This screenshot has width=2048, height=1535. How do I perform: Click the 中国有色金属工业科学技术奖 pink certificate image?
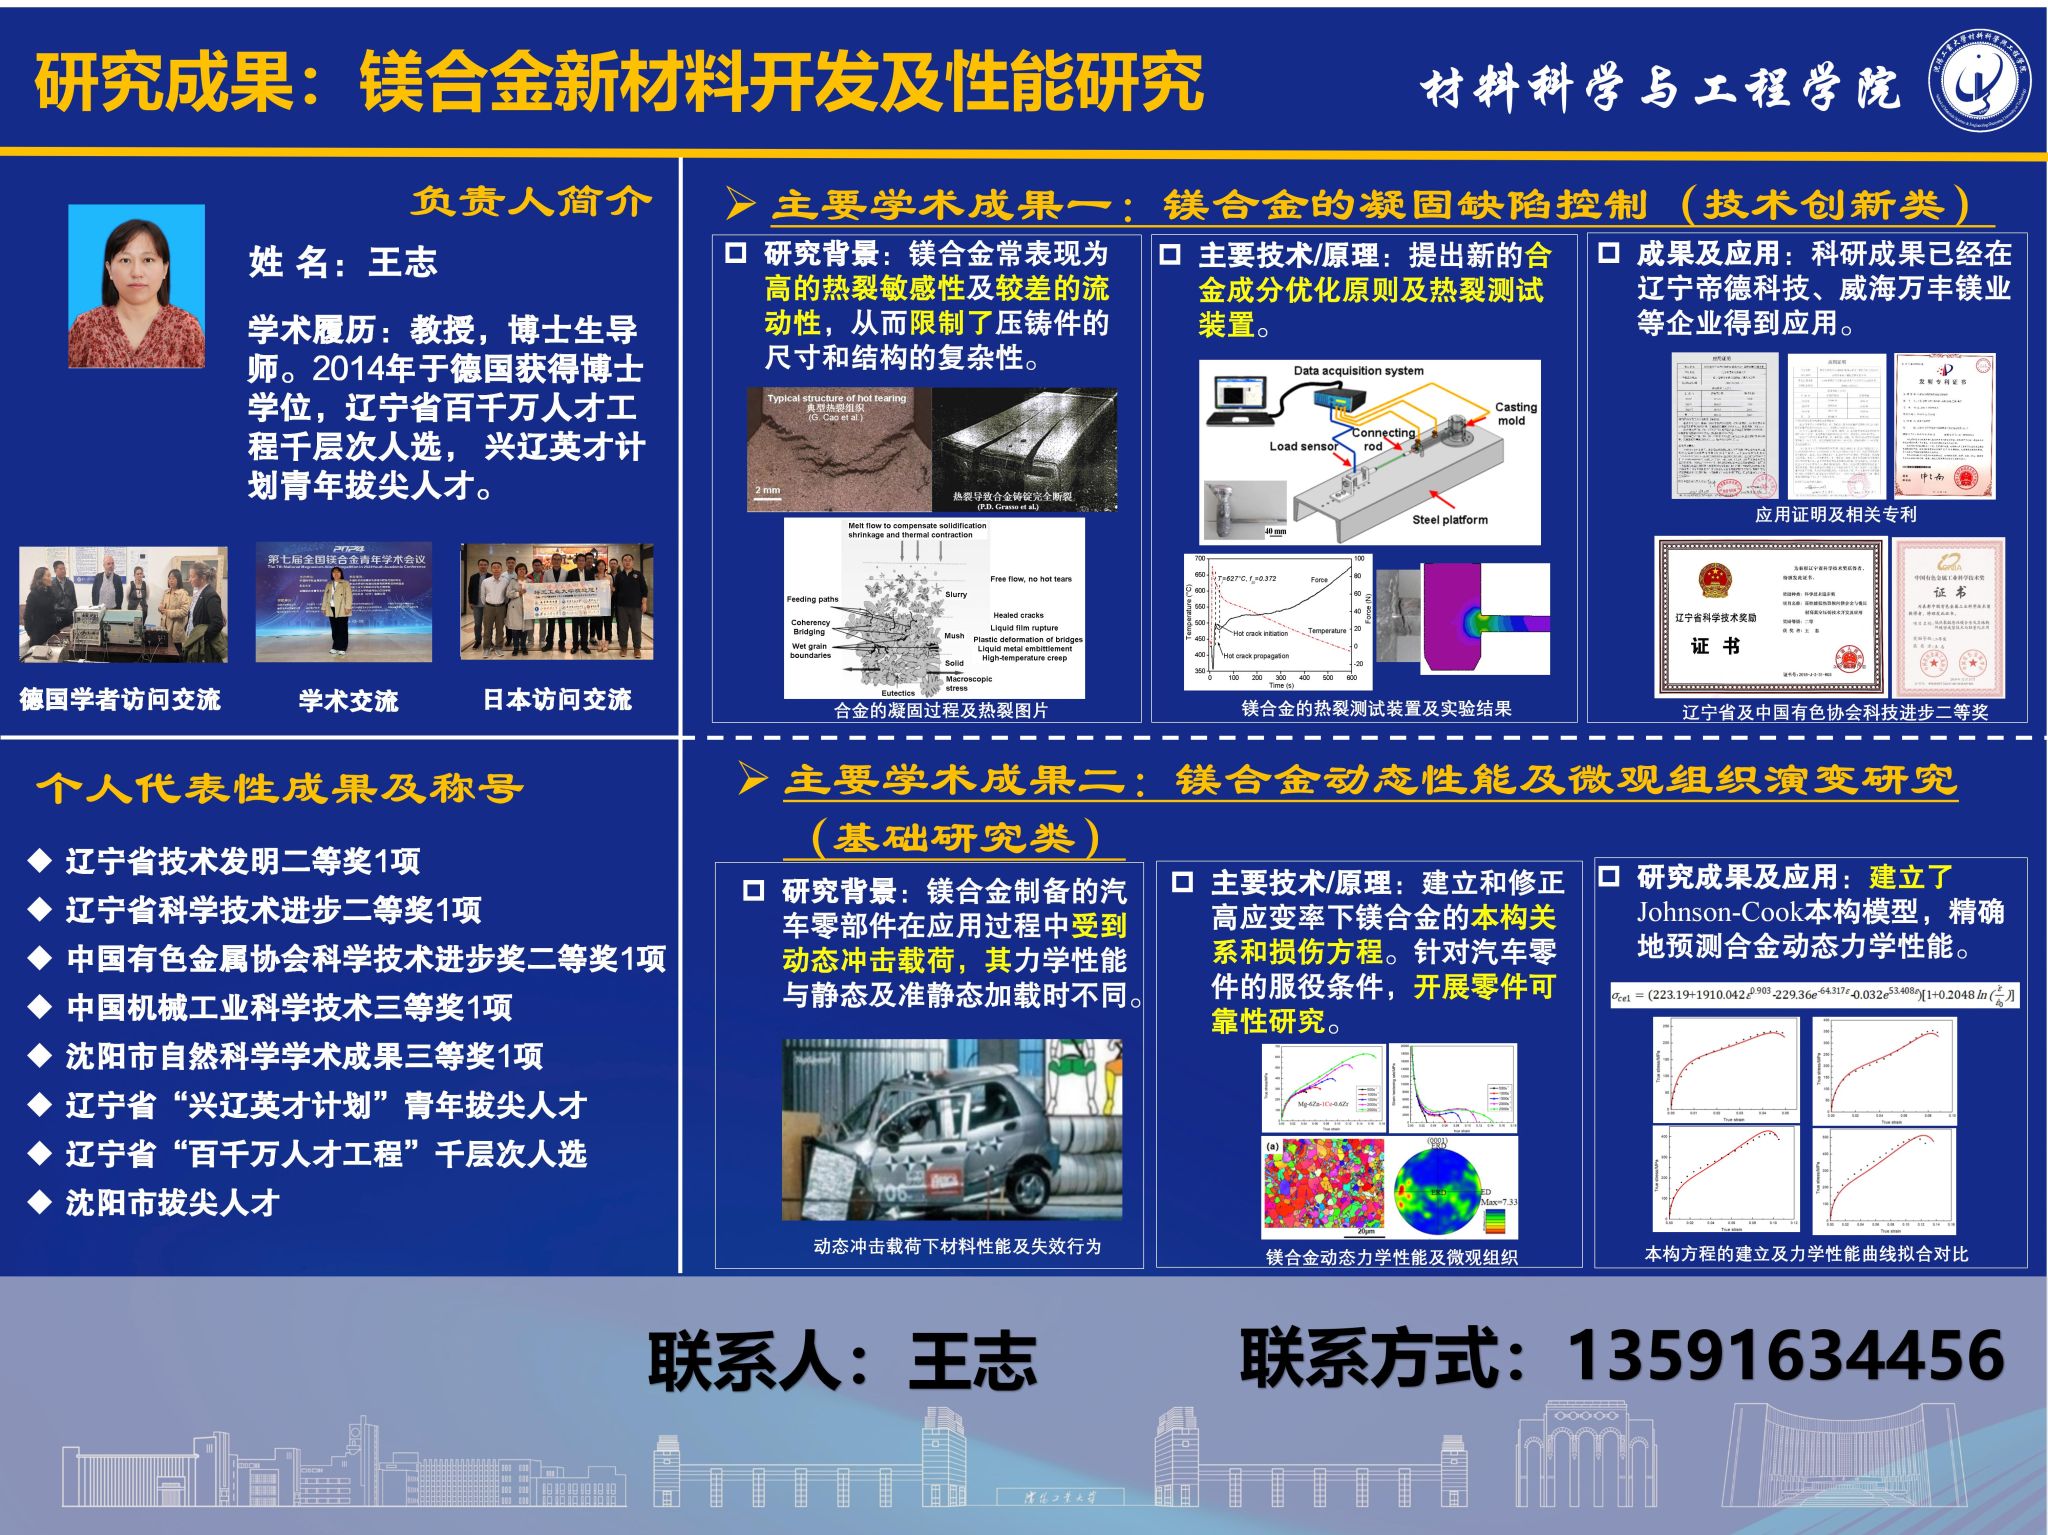tap(1949, 616)
